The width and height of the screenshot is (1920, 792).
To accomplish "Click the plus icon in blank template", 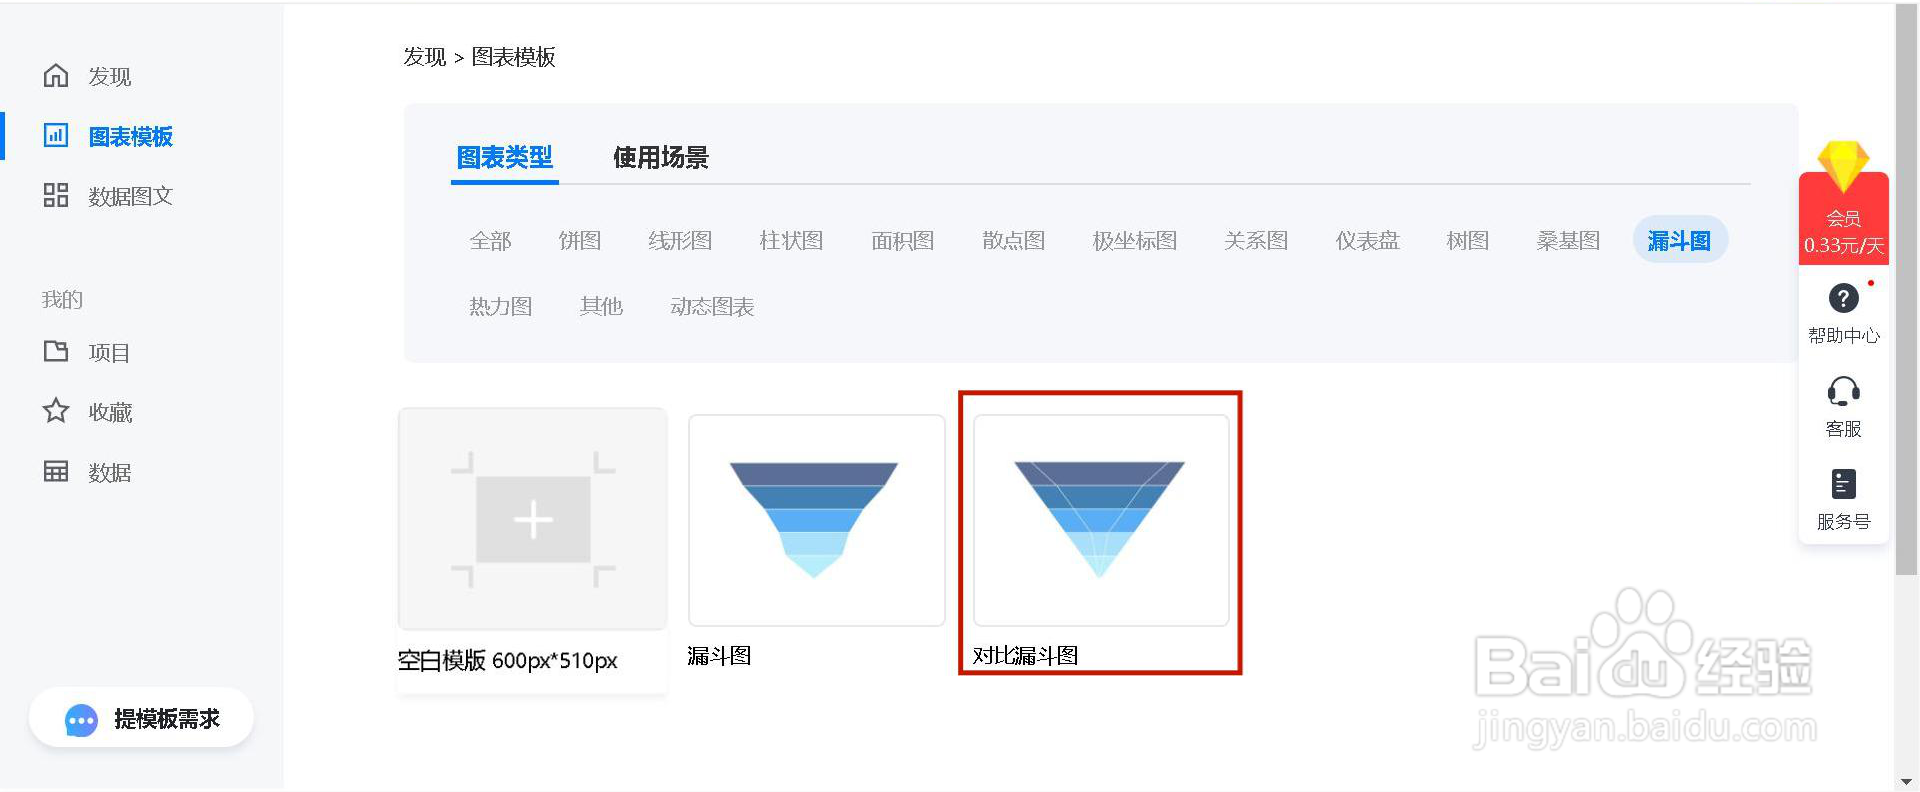I will pos(533,520).
